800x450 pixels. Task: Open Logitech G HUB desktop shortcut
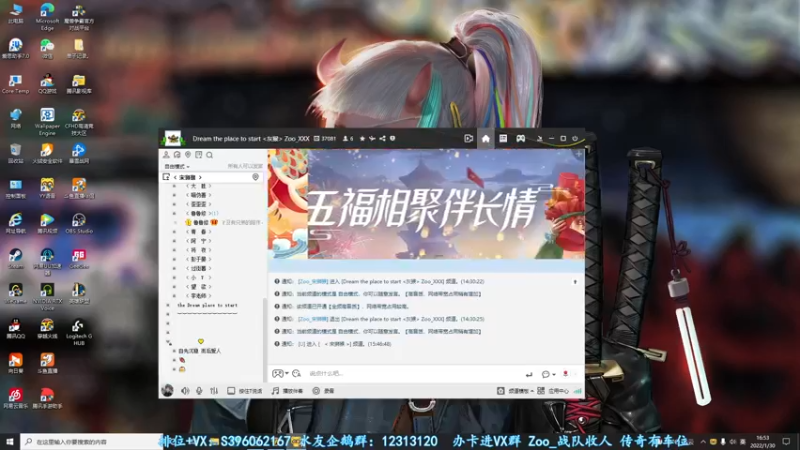pos(79,332)
